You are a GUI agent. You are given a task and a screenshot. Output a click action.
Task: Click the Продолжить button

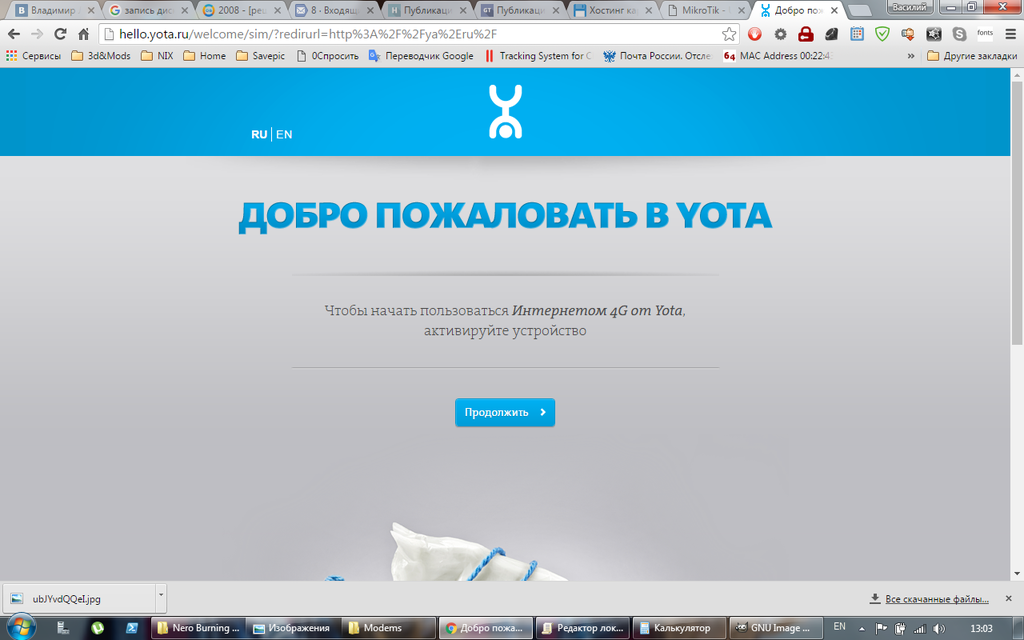tap(505, 412)
